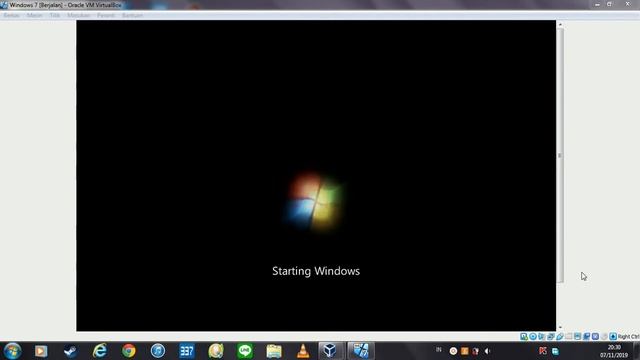Click the hard disk activity status icon

tap(524, 336)
